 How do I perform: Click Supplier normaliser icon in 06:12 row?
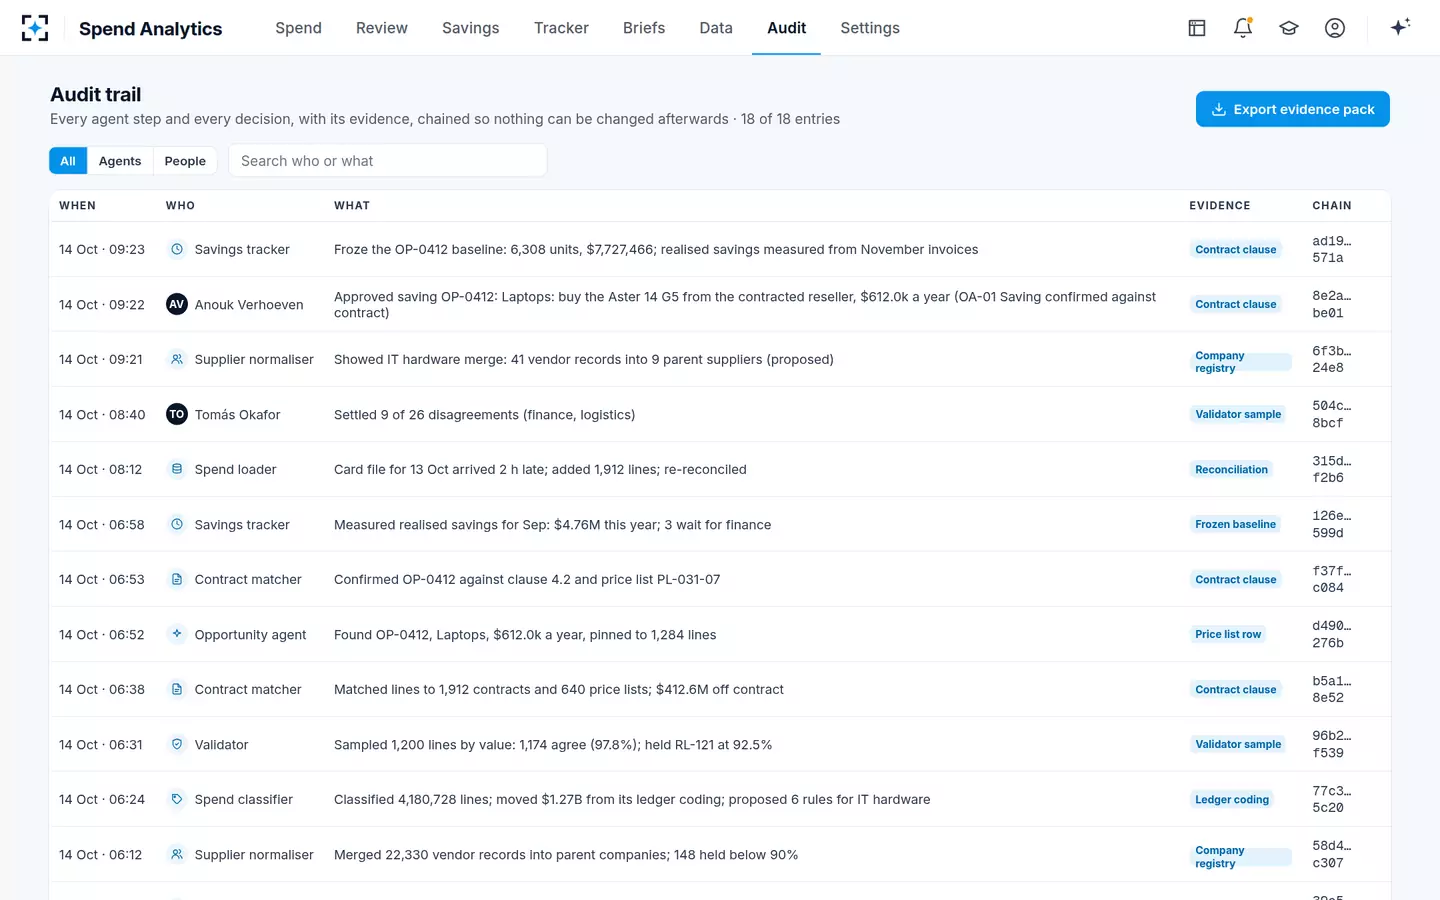click(x=177, y=854)
